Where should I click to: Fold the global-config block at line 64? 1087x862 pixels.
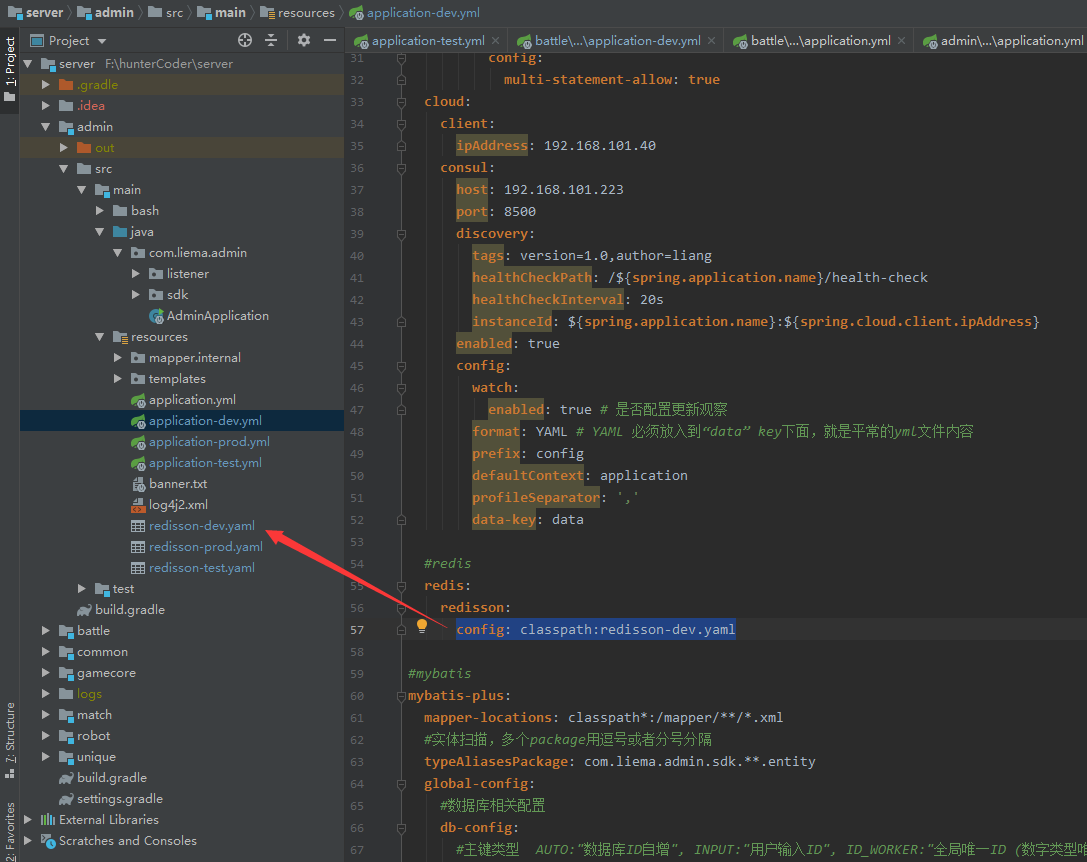(x=401, y=784)
